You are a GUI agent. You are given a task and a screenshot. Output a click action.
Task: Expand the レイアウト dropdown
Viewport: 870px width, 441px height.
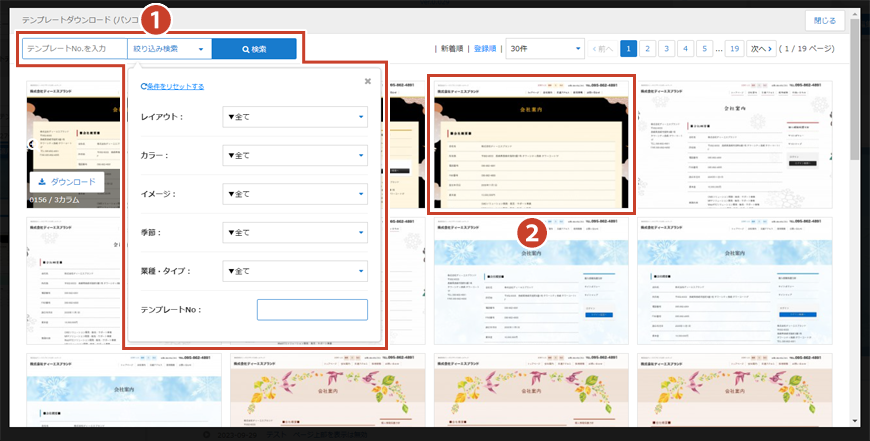pos(295,118)
